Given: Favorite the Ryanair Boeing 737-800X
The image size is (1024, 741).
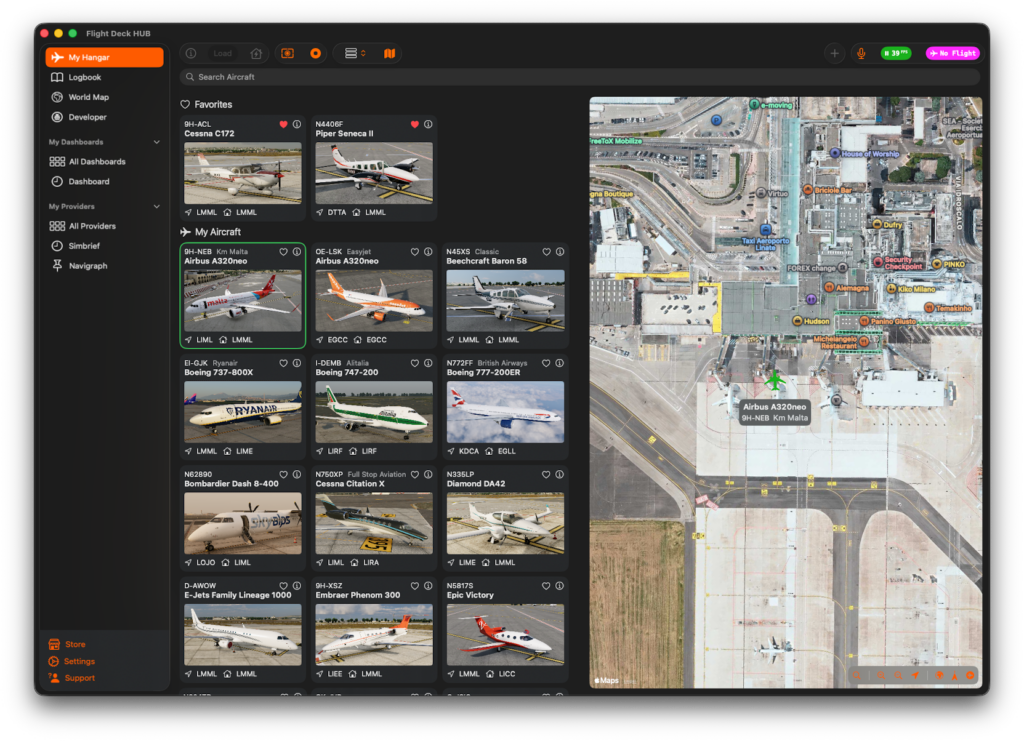Looking at the screenshot, I should click(x=283, y=363).
